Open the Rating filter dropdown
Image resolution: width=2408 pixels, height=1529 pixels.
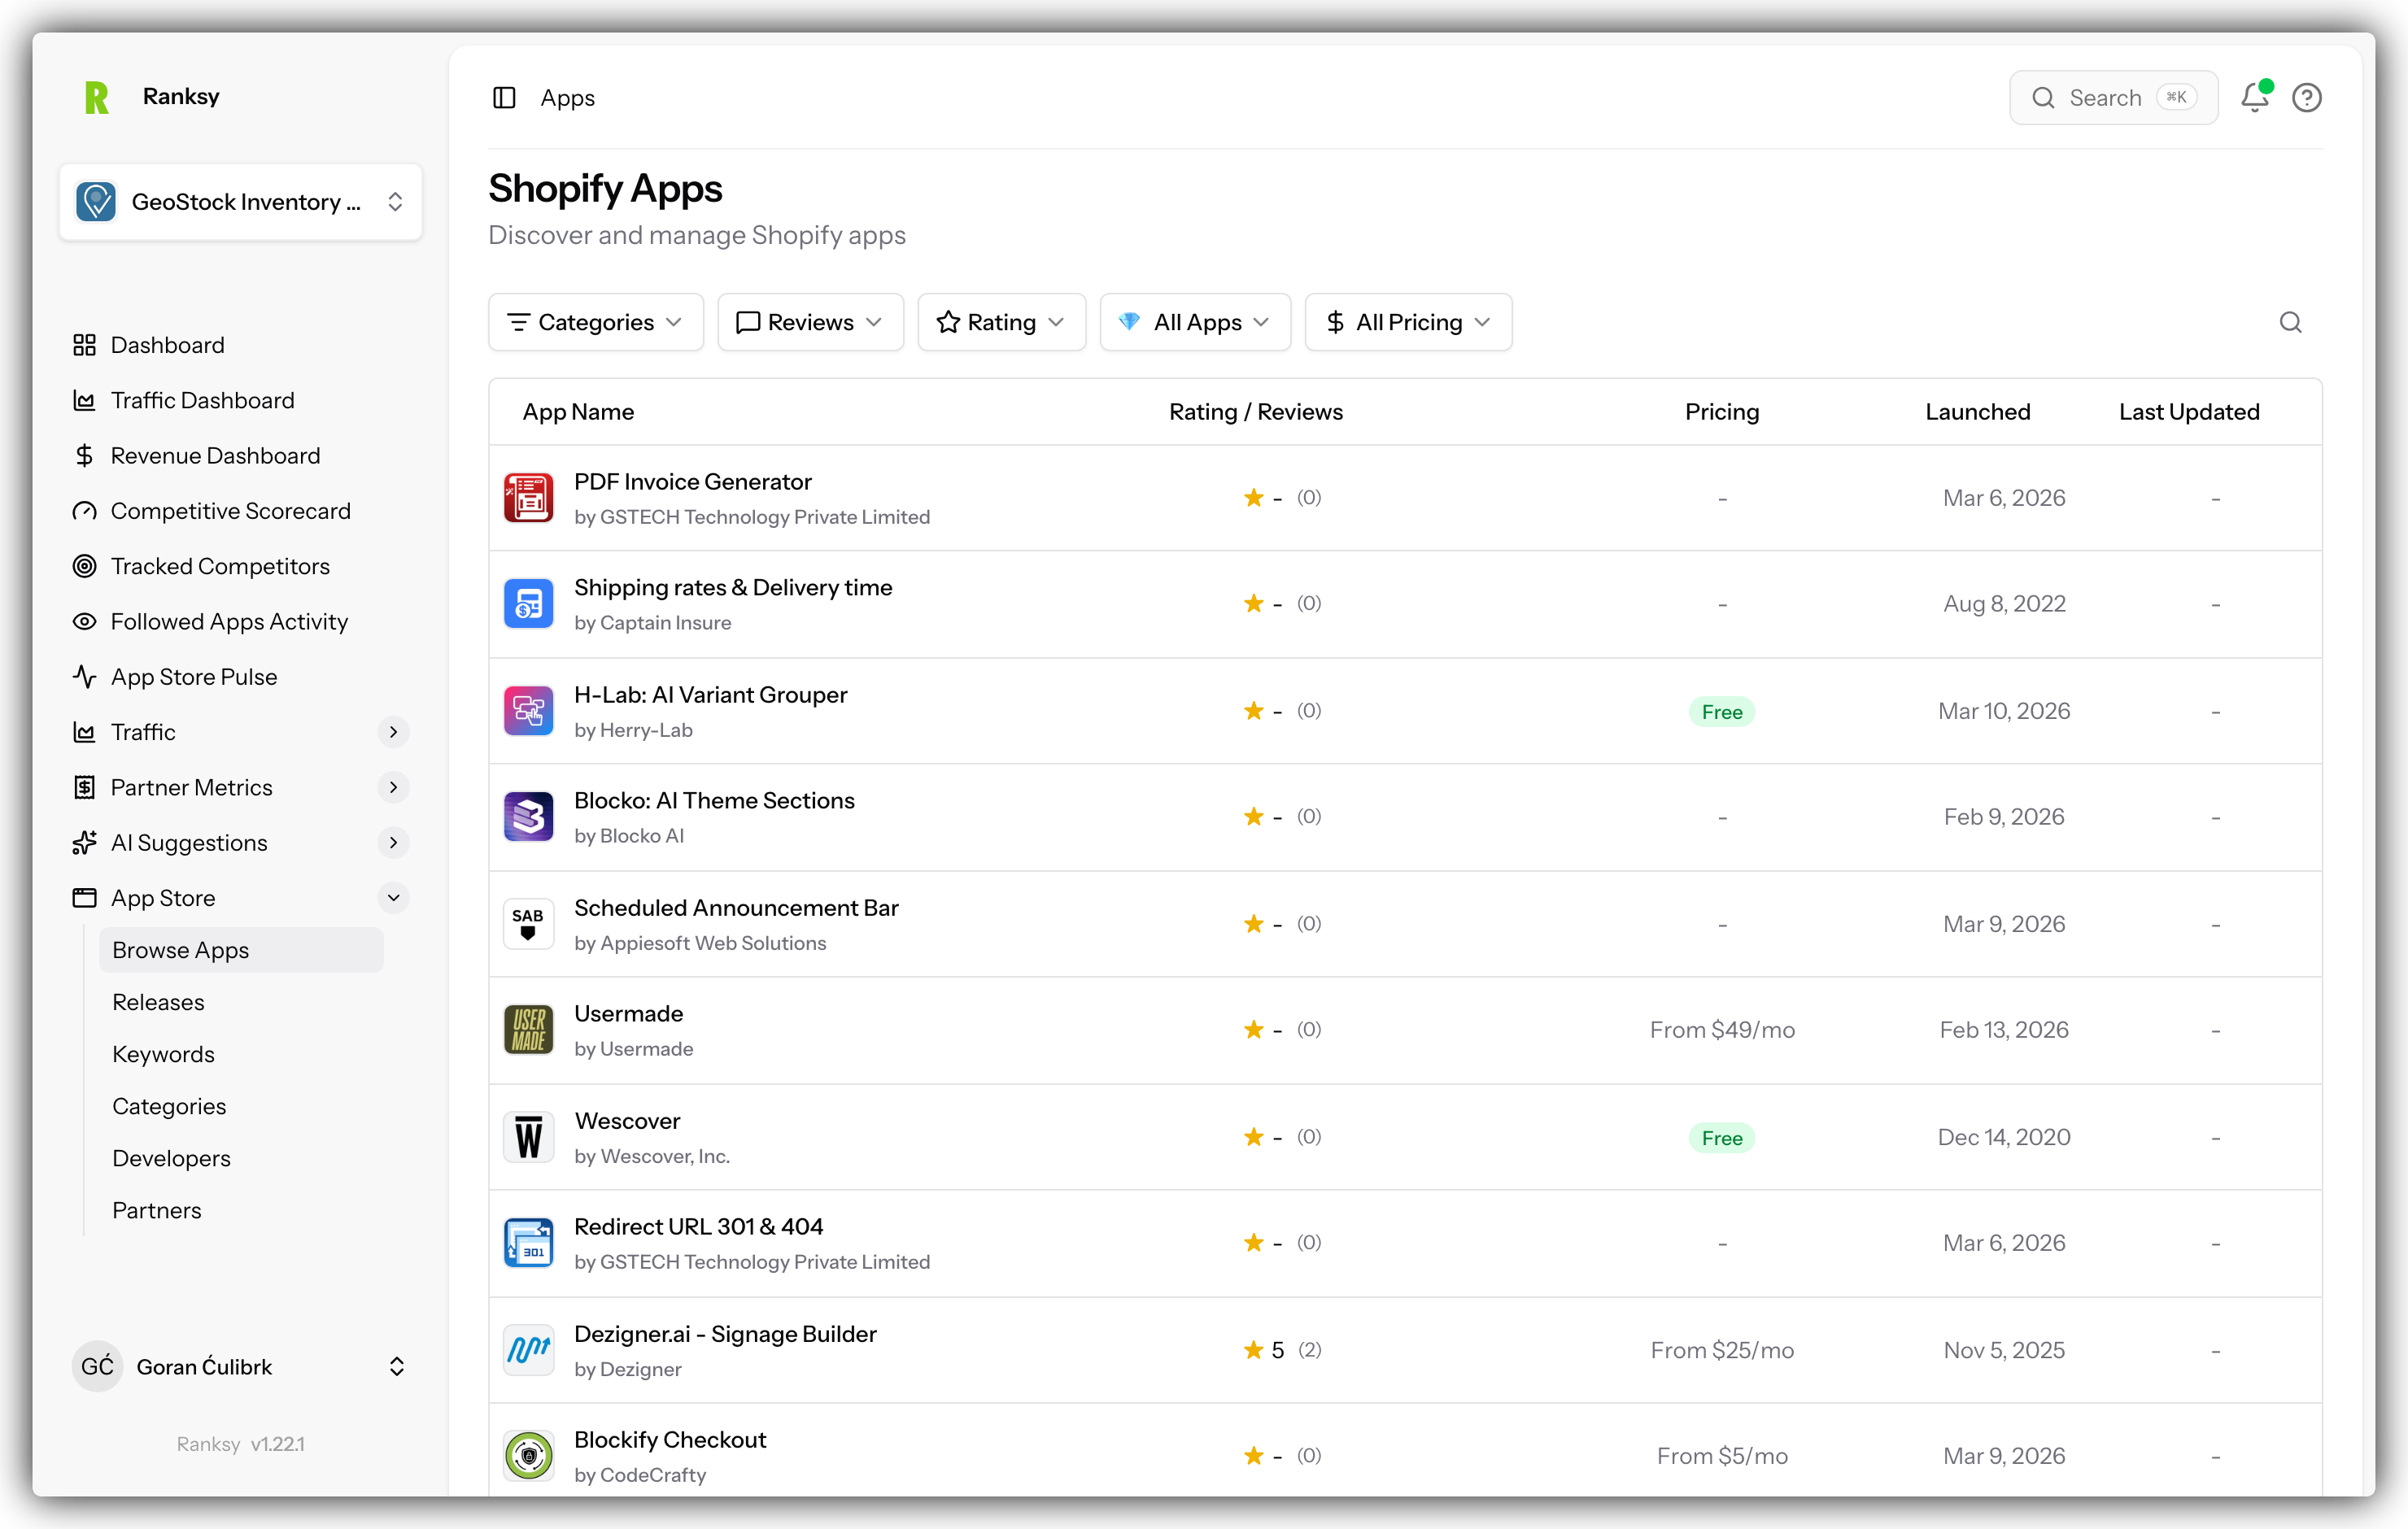[x=1001, y=322]
